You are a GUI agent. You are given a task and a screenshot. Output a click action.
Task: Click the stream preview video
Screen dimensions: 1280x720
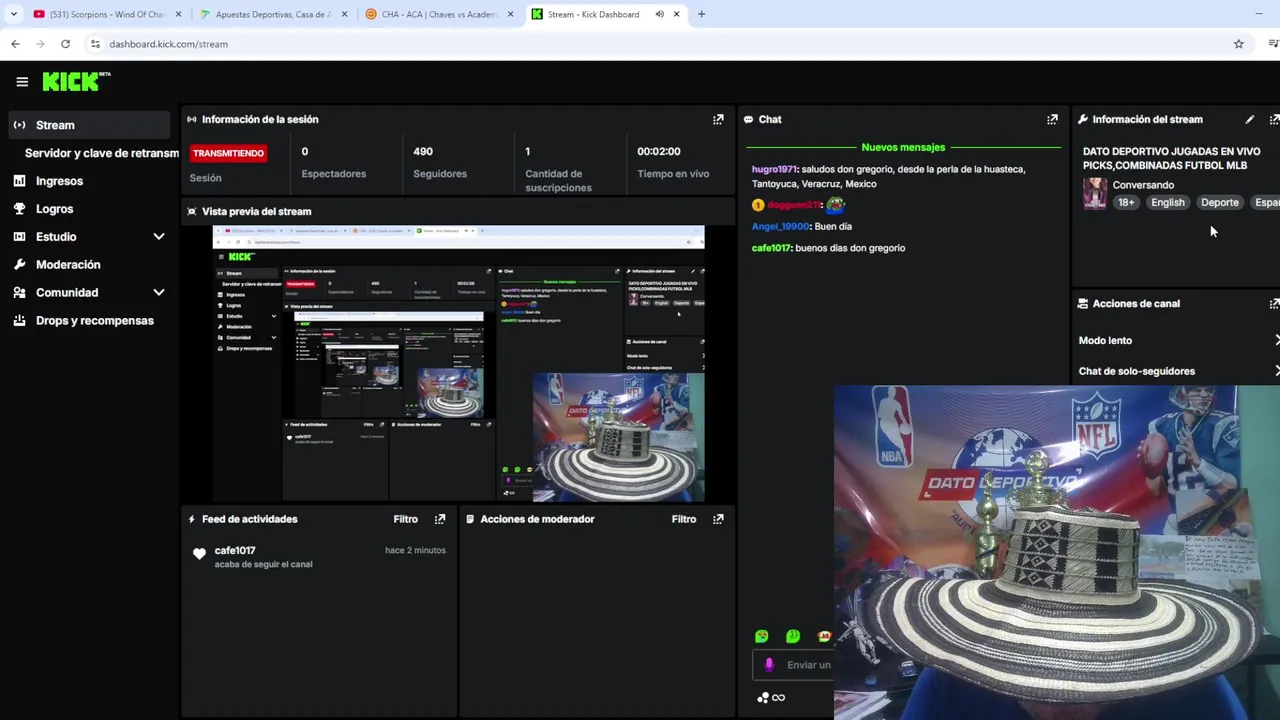coord(458,364)
